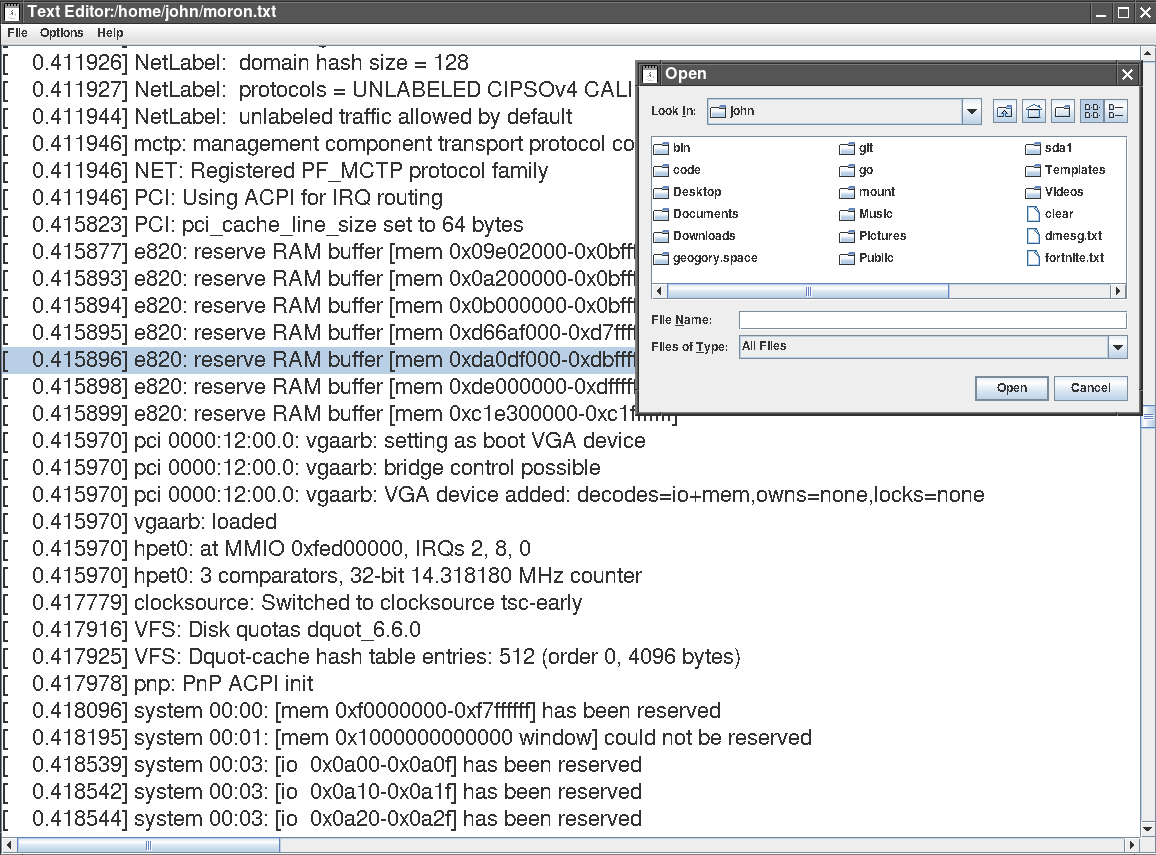Click inside the File Name field
The height and width of the screenshot is (855, 1156).
click(x=932, y=320)
